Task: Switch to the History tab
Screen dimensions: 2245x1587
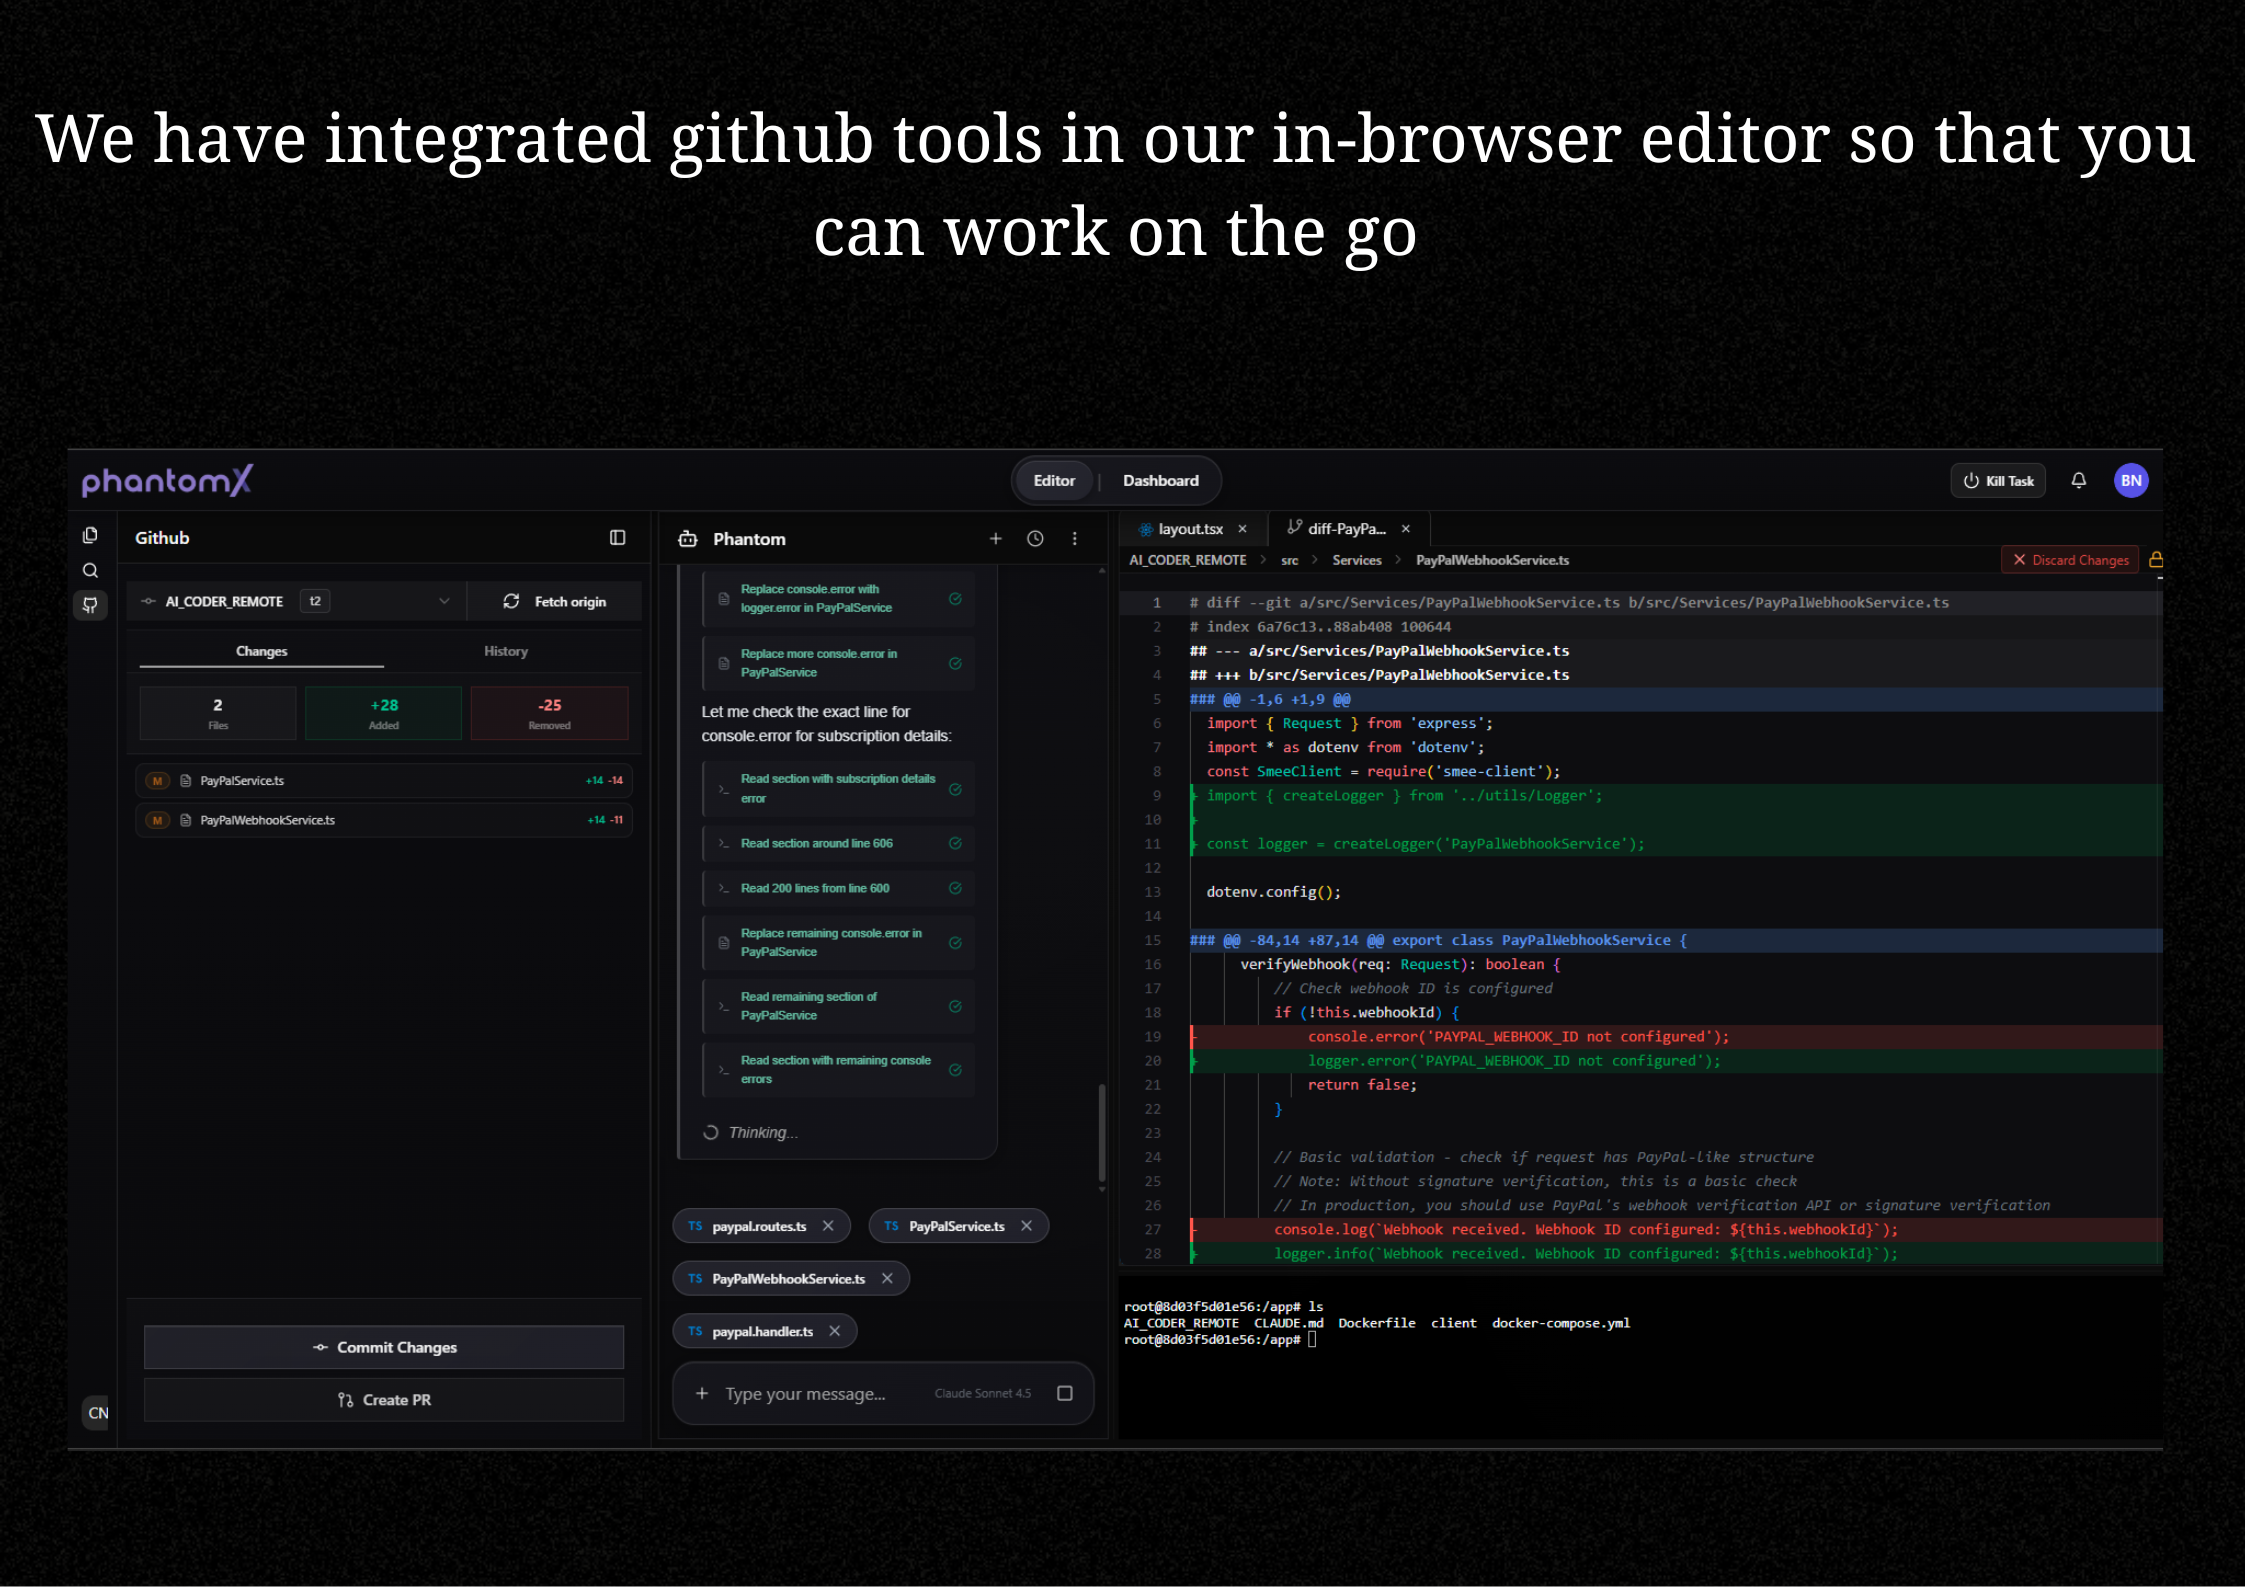Action: click(505, 651)
